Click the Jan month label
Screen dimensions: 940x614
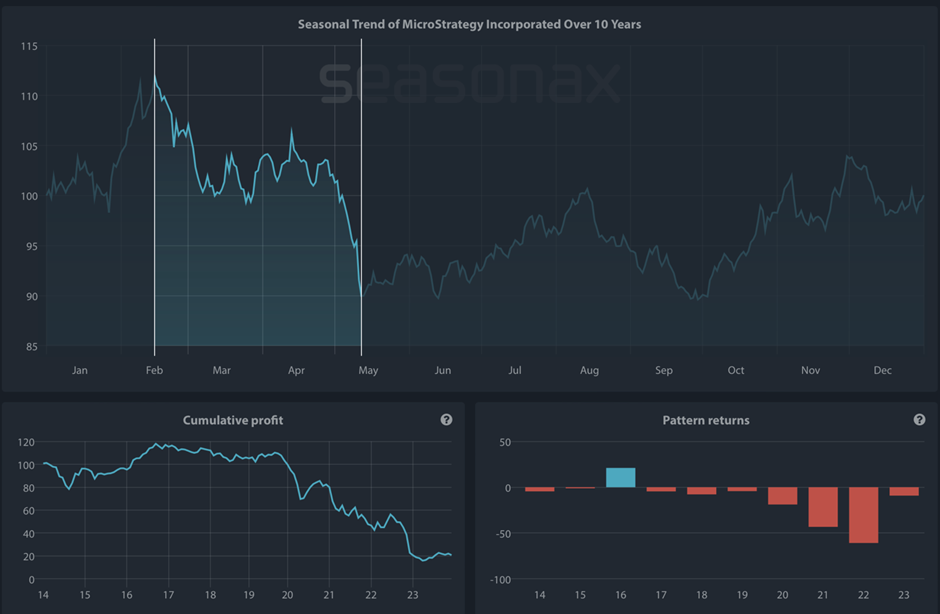80,371
